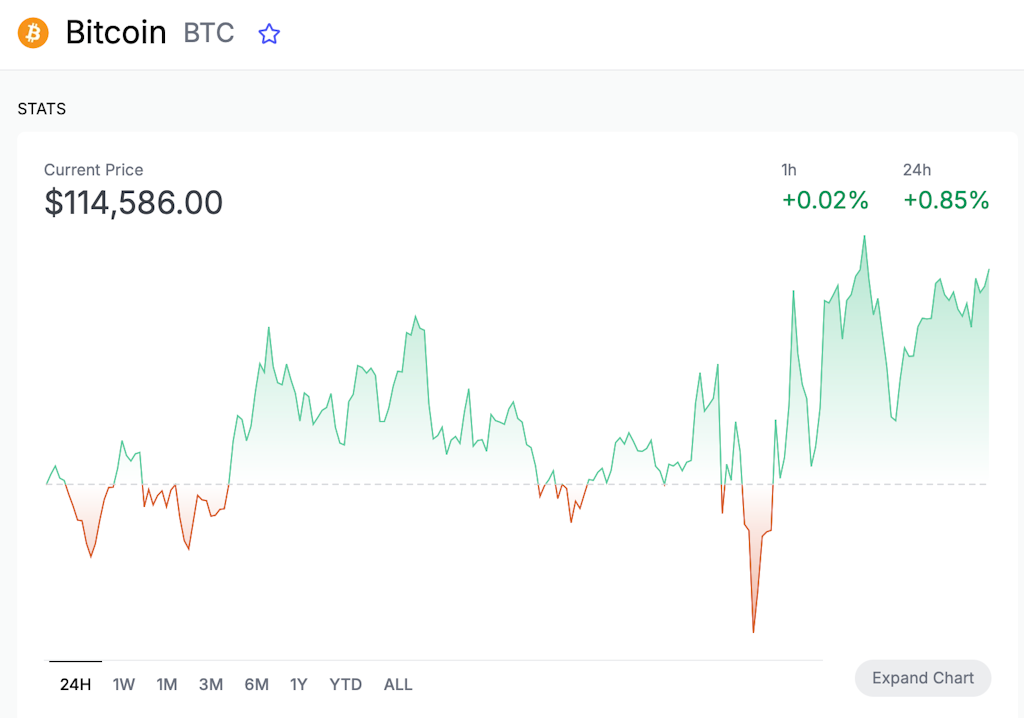This screenshot has width=1024, height=718.
Task: Toggle the favorite star for Bitcoin
Action: pos(269,33)
